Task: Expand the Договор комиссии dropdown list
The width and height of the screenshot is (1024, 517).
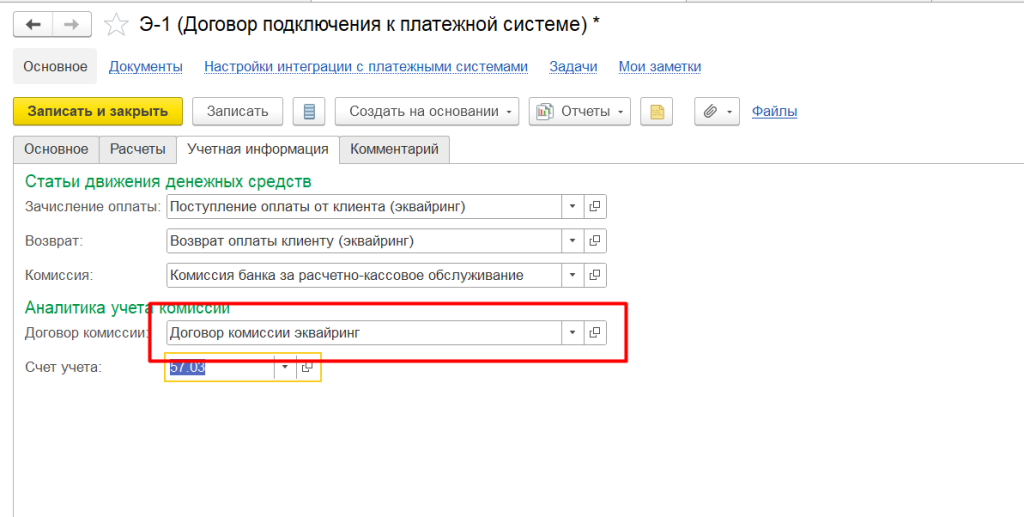Action: coord(572,333)
